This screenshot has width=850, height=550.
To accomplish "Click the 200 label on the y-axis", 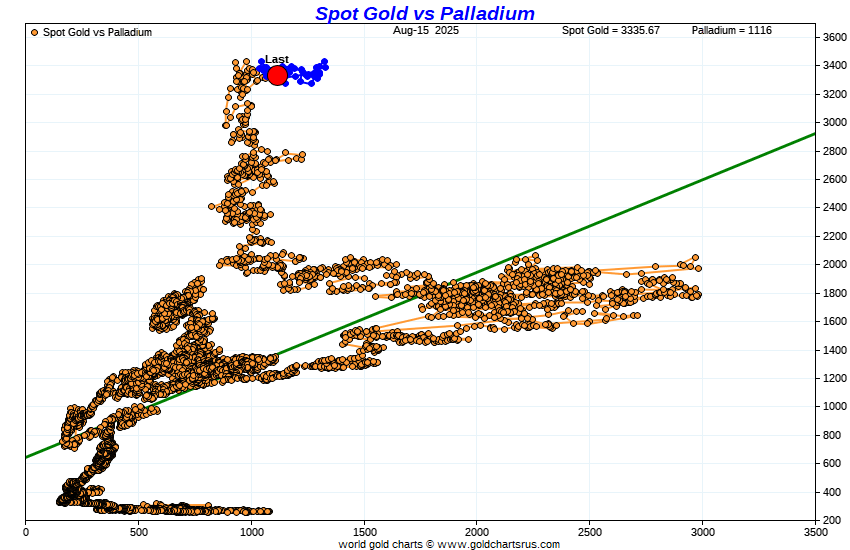I will [831, 520].
